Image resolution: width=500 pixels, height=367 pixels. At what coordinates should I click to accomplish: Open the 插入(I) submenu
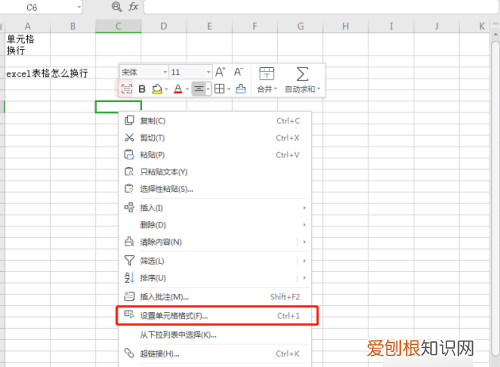215,208
